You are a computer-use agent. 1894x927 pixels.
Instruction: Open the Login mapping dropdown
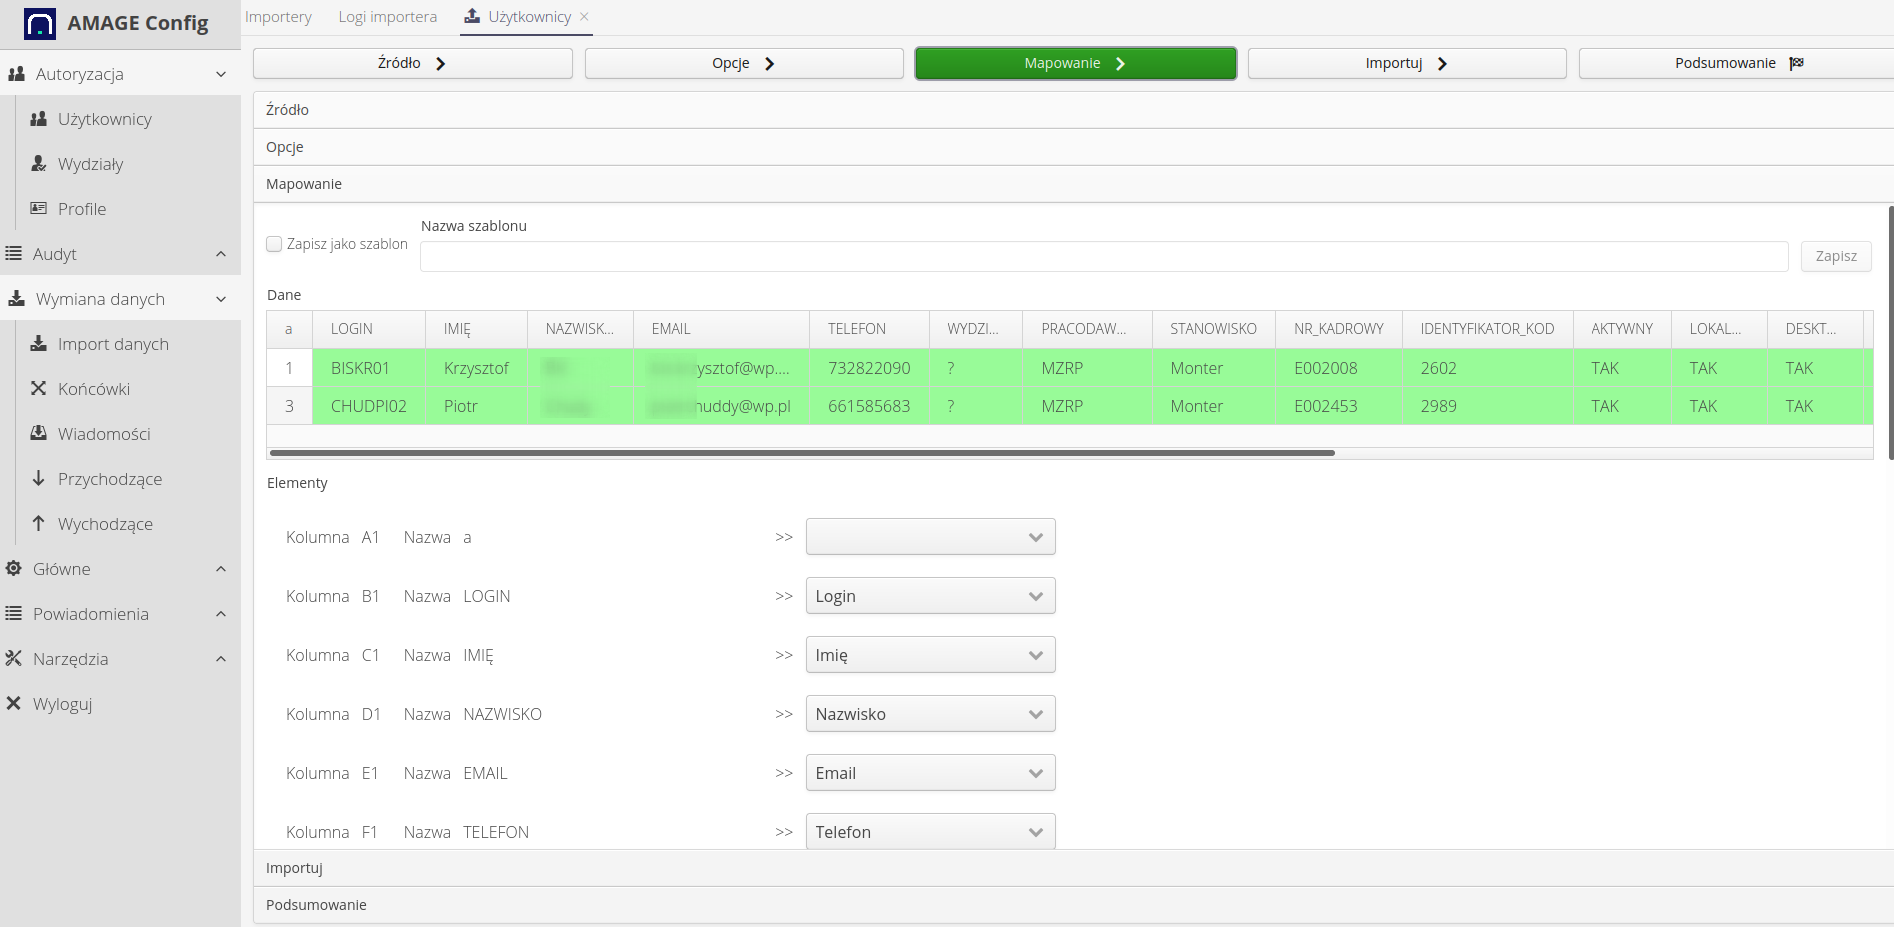pos(930,596)
